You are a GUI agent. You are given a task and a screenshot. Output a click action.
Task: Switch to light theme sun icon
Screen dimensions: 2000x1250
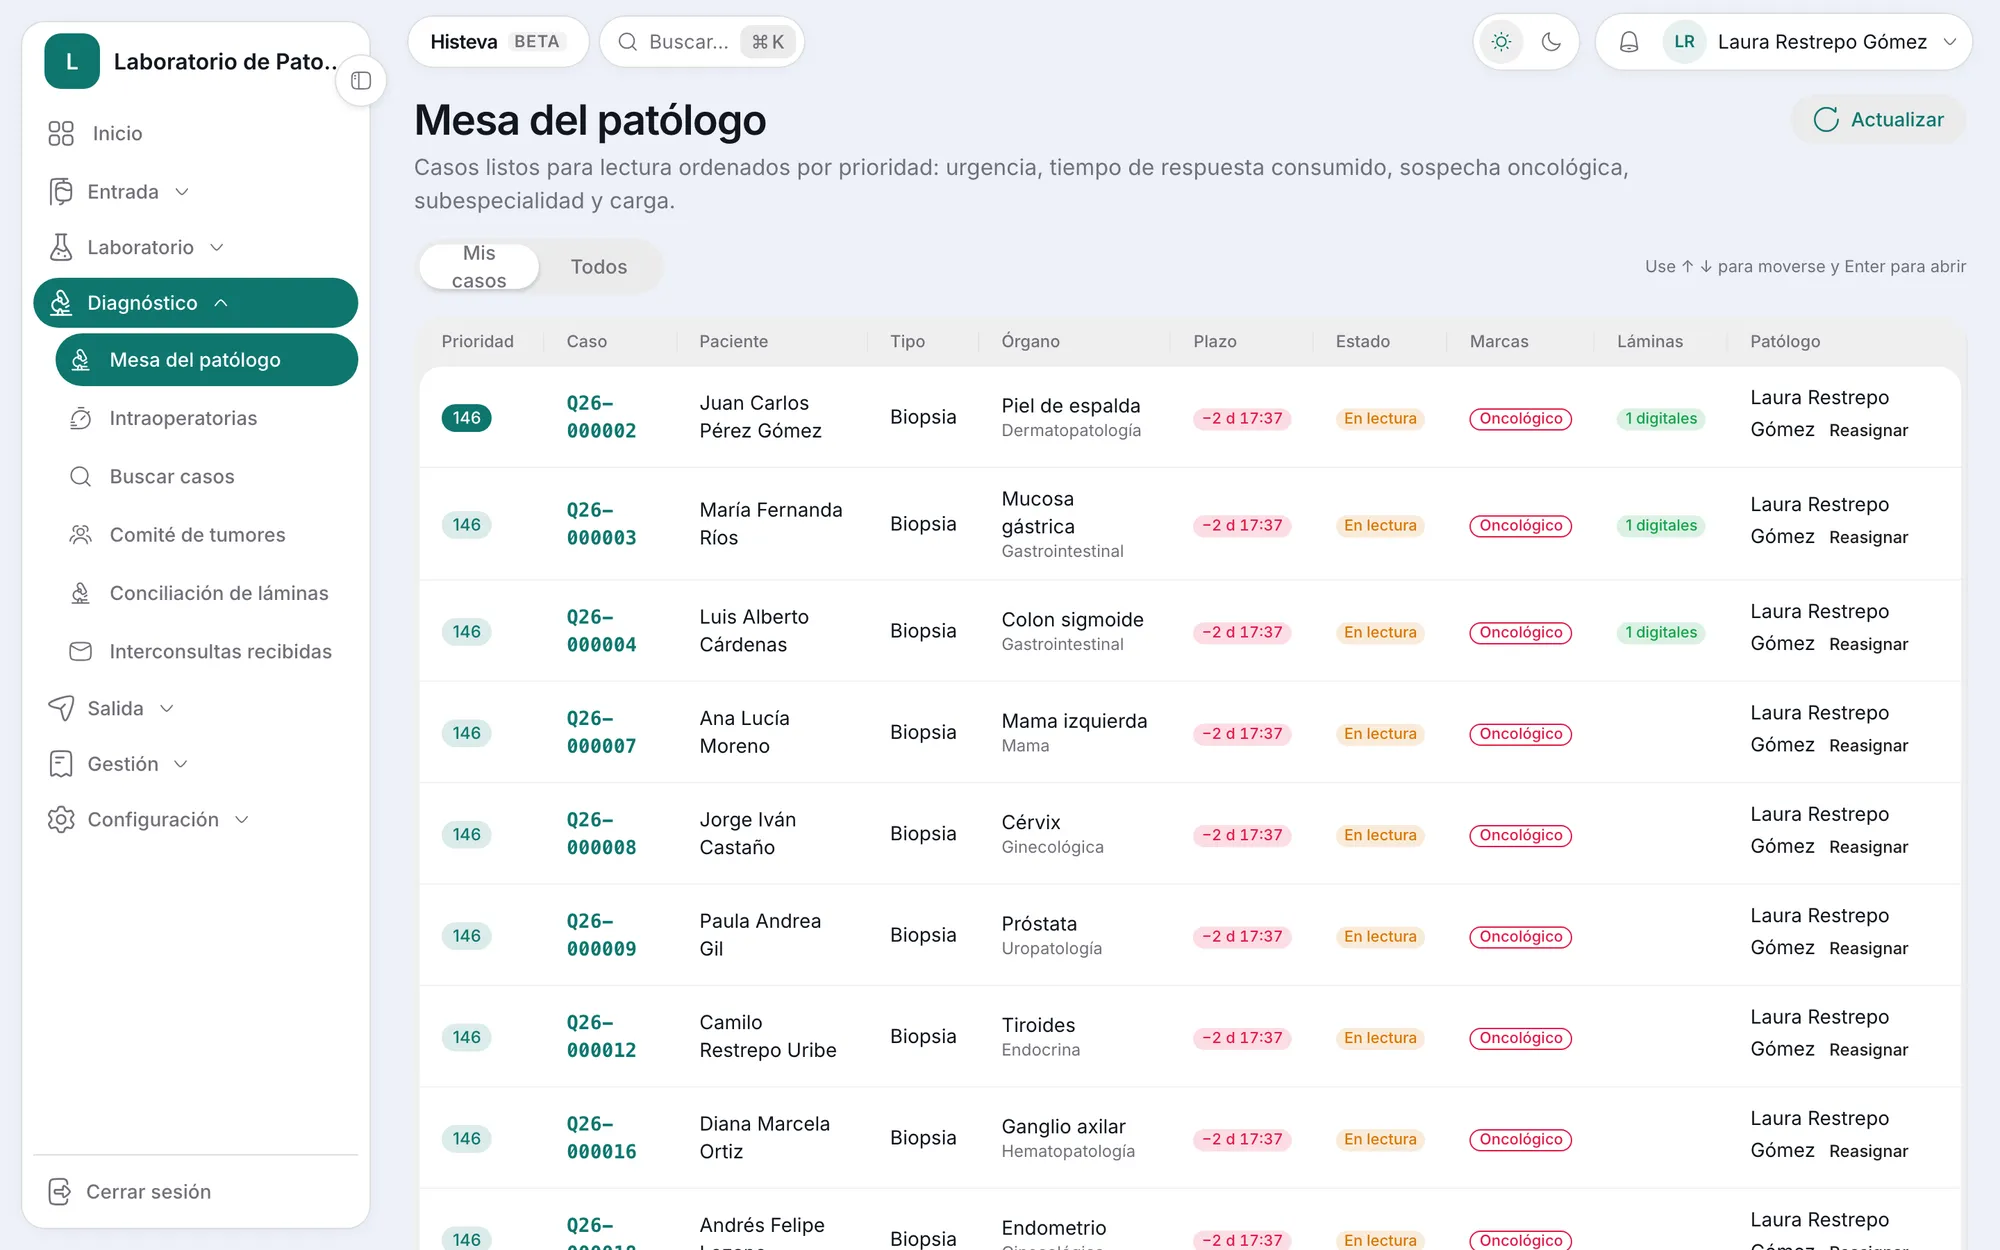1501,42
